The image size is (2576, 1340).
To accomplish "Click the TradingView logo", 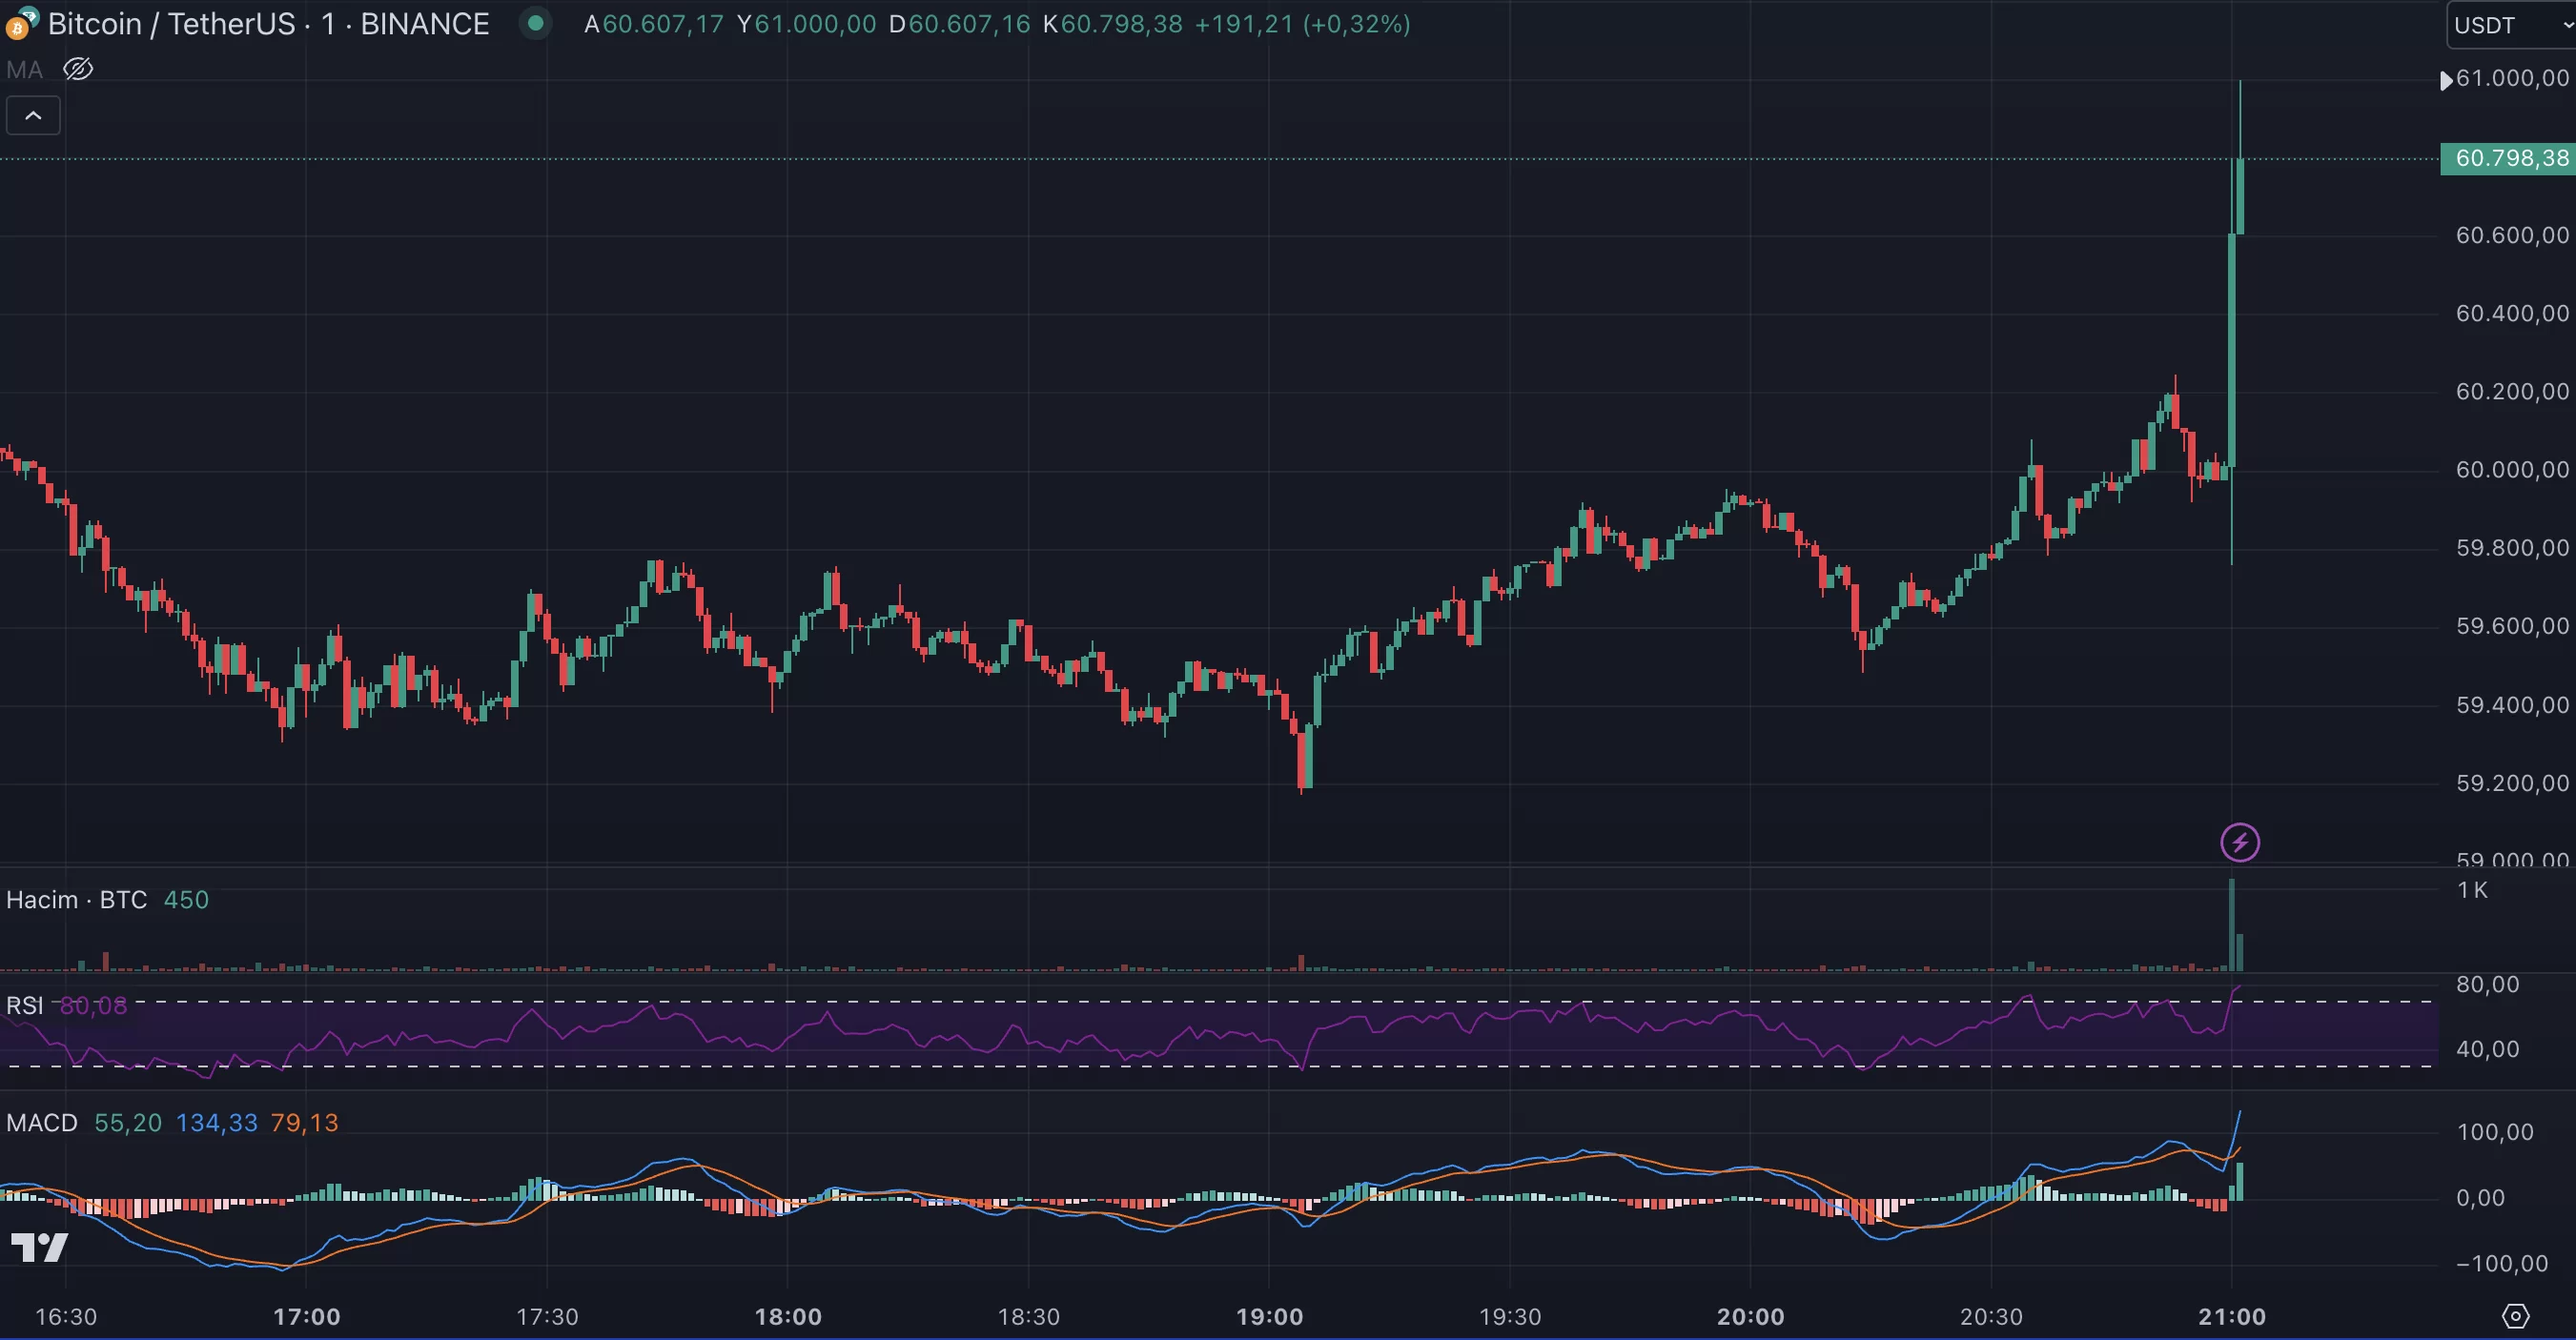I will (39, 1247).
